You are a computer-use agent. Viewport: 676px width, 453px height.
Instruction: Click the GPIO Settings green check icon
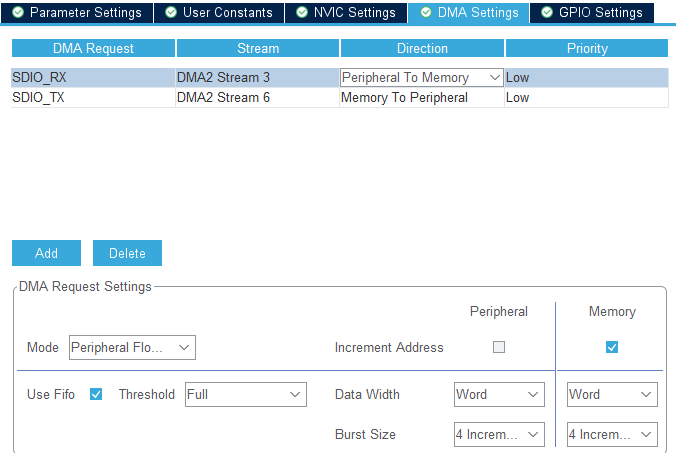[x=548, y=13]
